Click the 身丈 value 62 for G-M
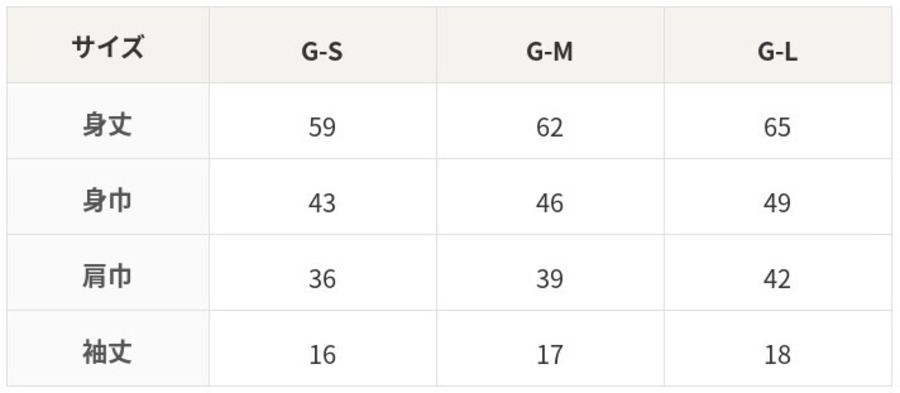Image resolution: width=900 pixels, height=393 pixels. click(550, 121)
